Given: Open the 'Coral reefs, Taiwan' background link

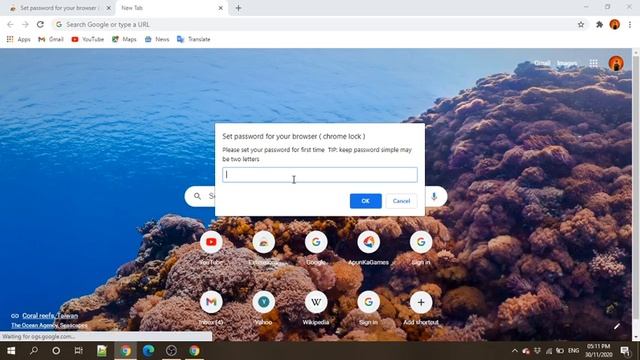Looking at the screenshot, I should point(50,316).
